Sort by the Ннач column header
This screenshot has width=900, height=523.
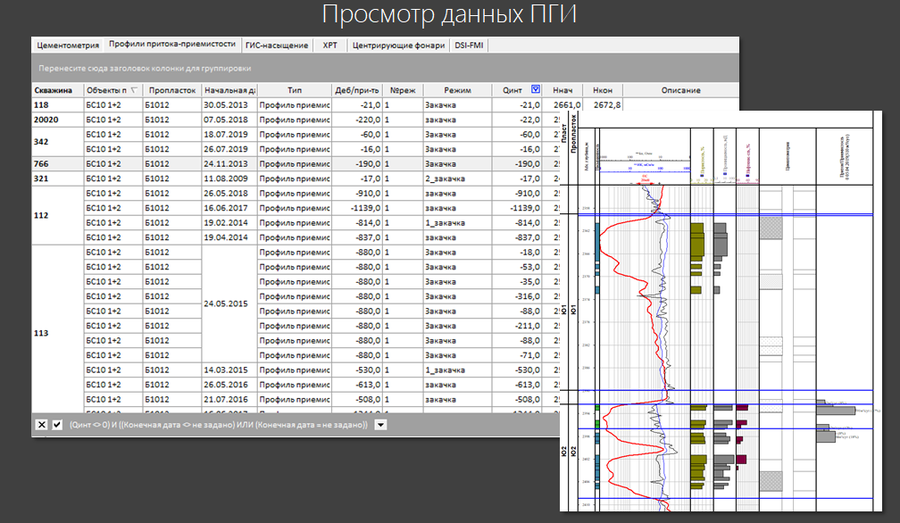(562, 90)
